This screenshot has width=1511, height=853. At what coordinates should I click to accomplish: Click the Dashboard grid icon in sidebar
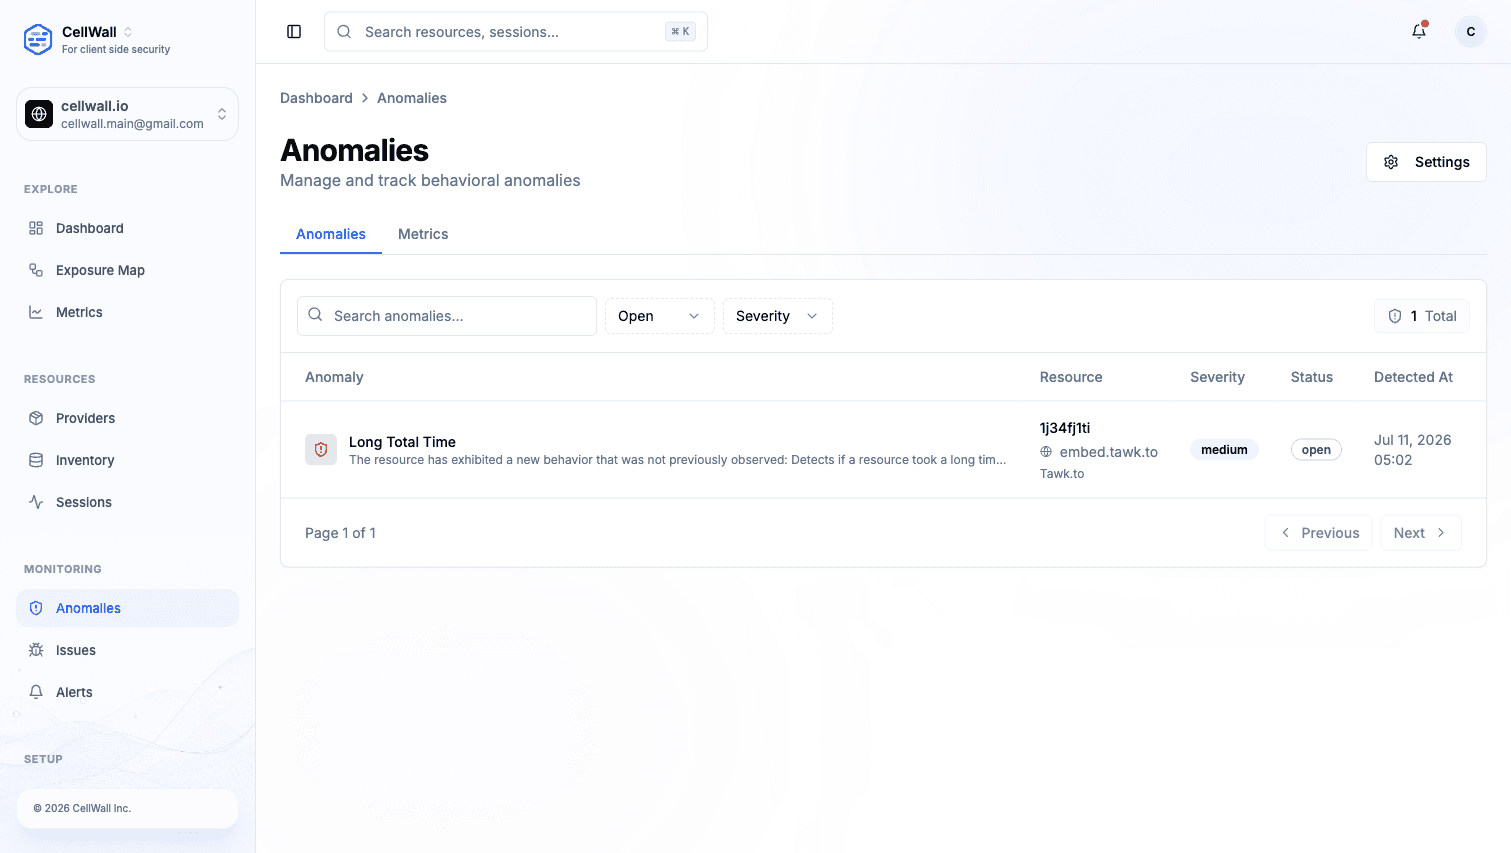tap(36, 228)
